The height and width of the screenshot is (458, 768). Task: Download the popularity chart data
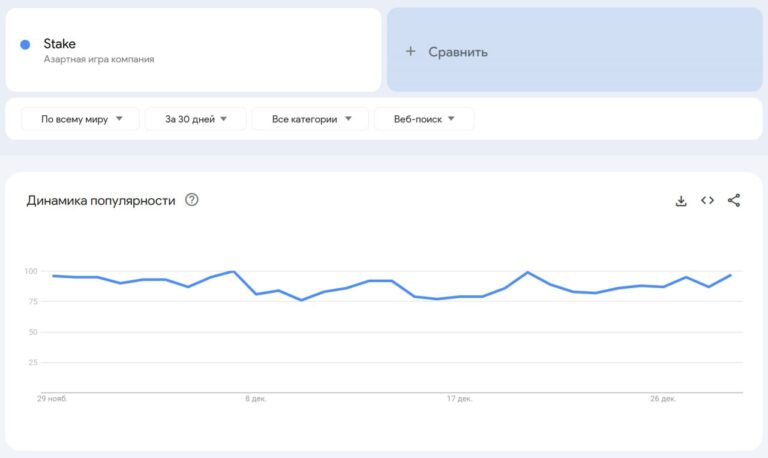click(x=681, y=201)
